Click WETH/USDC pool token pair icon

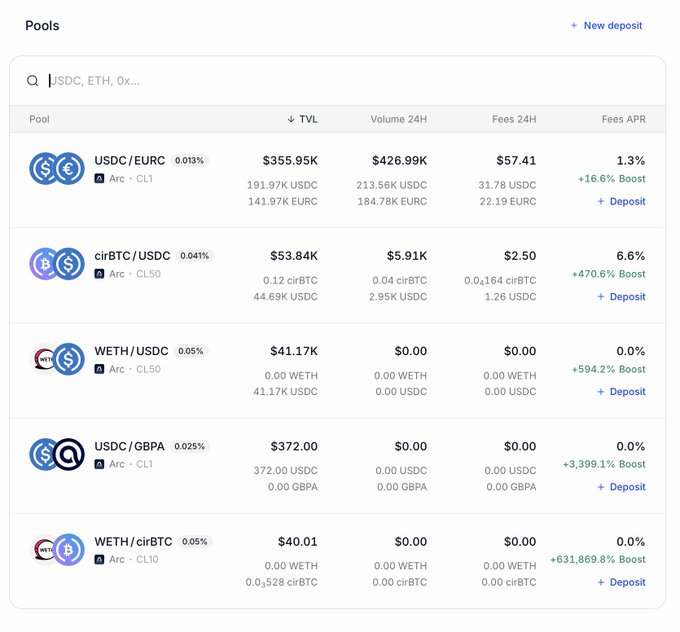pyautogui.click(x=57, y=359)
